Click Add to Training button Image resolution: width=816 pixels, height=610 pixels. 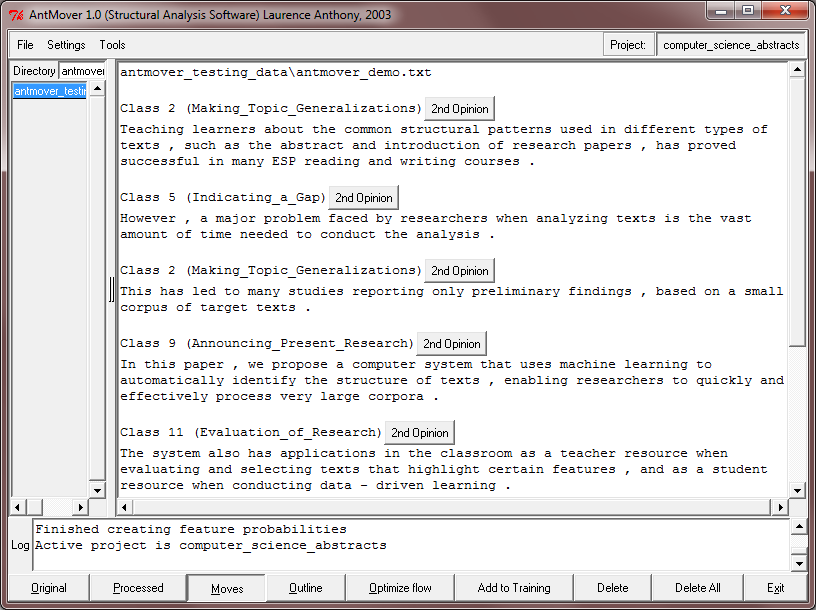pos(511,588)
